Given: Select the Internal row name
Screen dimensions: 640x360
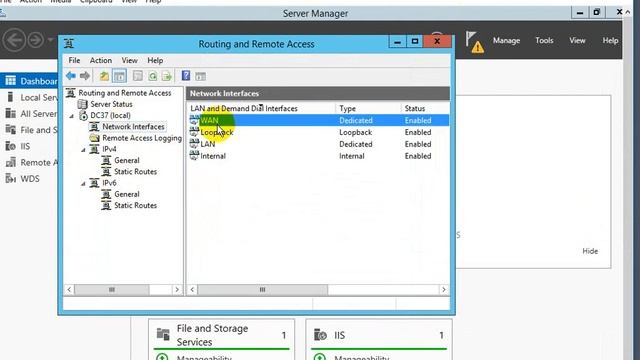Looking at the screenshot, I should [213, 156].
